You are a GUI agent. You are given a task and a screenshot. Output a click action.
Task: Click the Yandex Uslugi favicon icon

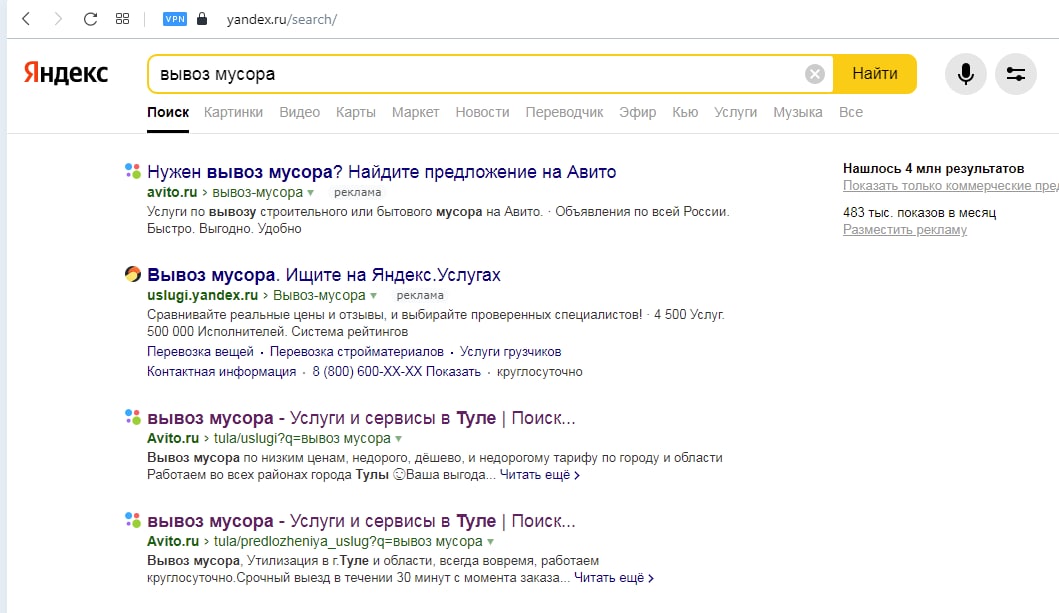pos(132,273)
